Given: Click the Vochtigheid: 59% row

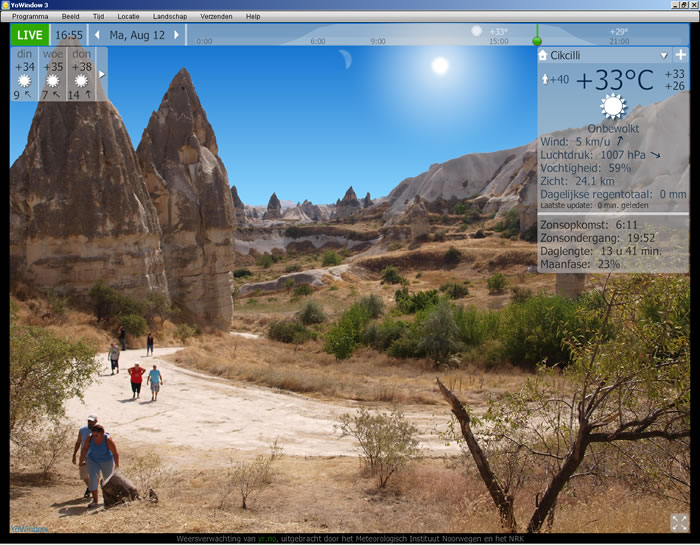Looking at the screenshot, I should coord(586,168).
